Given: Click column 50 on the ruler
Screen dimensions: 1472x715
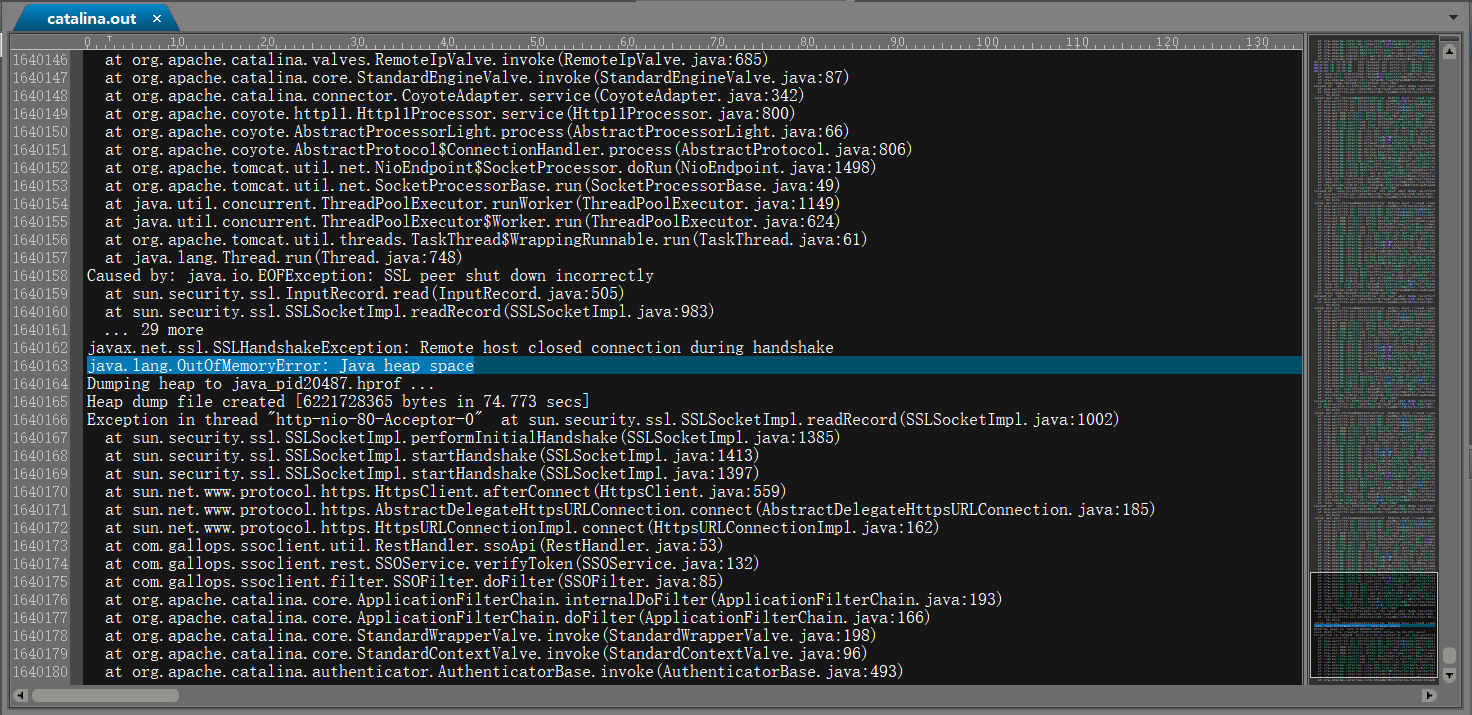Looking at the screenshot, I should click(537, 42).
